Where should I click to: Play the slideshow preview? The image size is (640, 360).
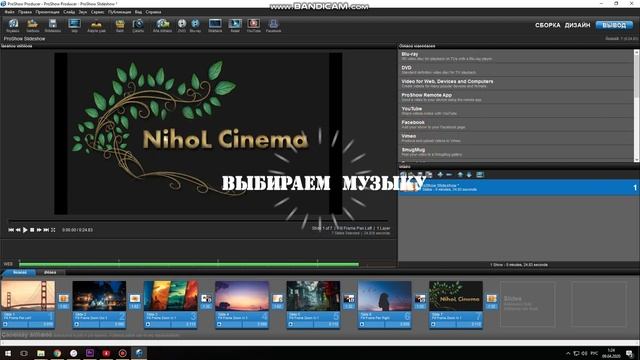[25, 230]
